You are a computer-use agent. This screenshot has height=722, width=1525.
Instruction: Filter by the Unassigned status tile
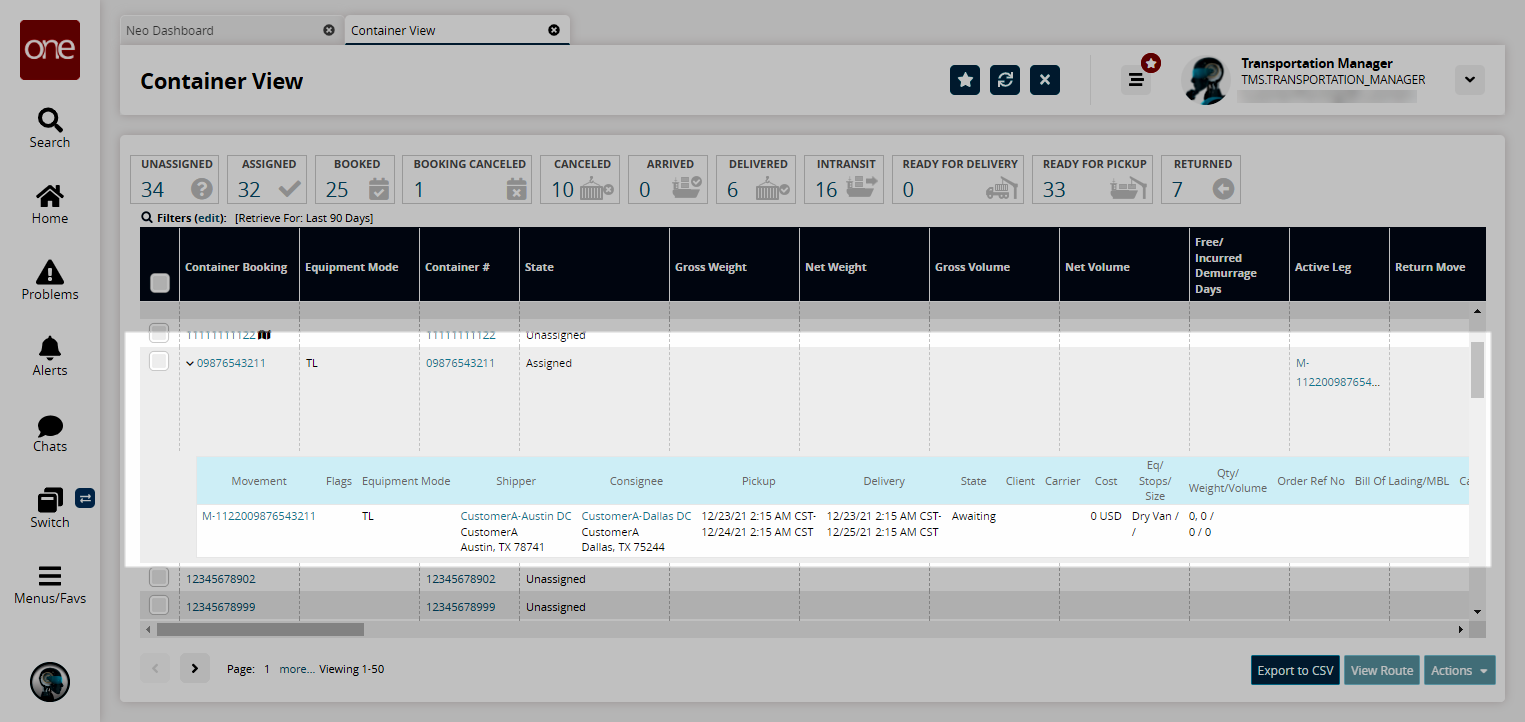pos(176,180)
